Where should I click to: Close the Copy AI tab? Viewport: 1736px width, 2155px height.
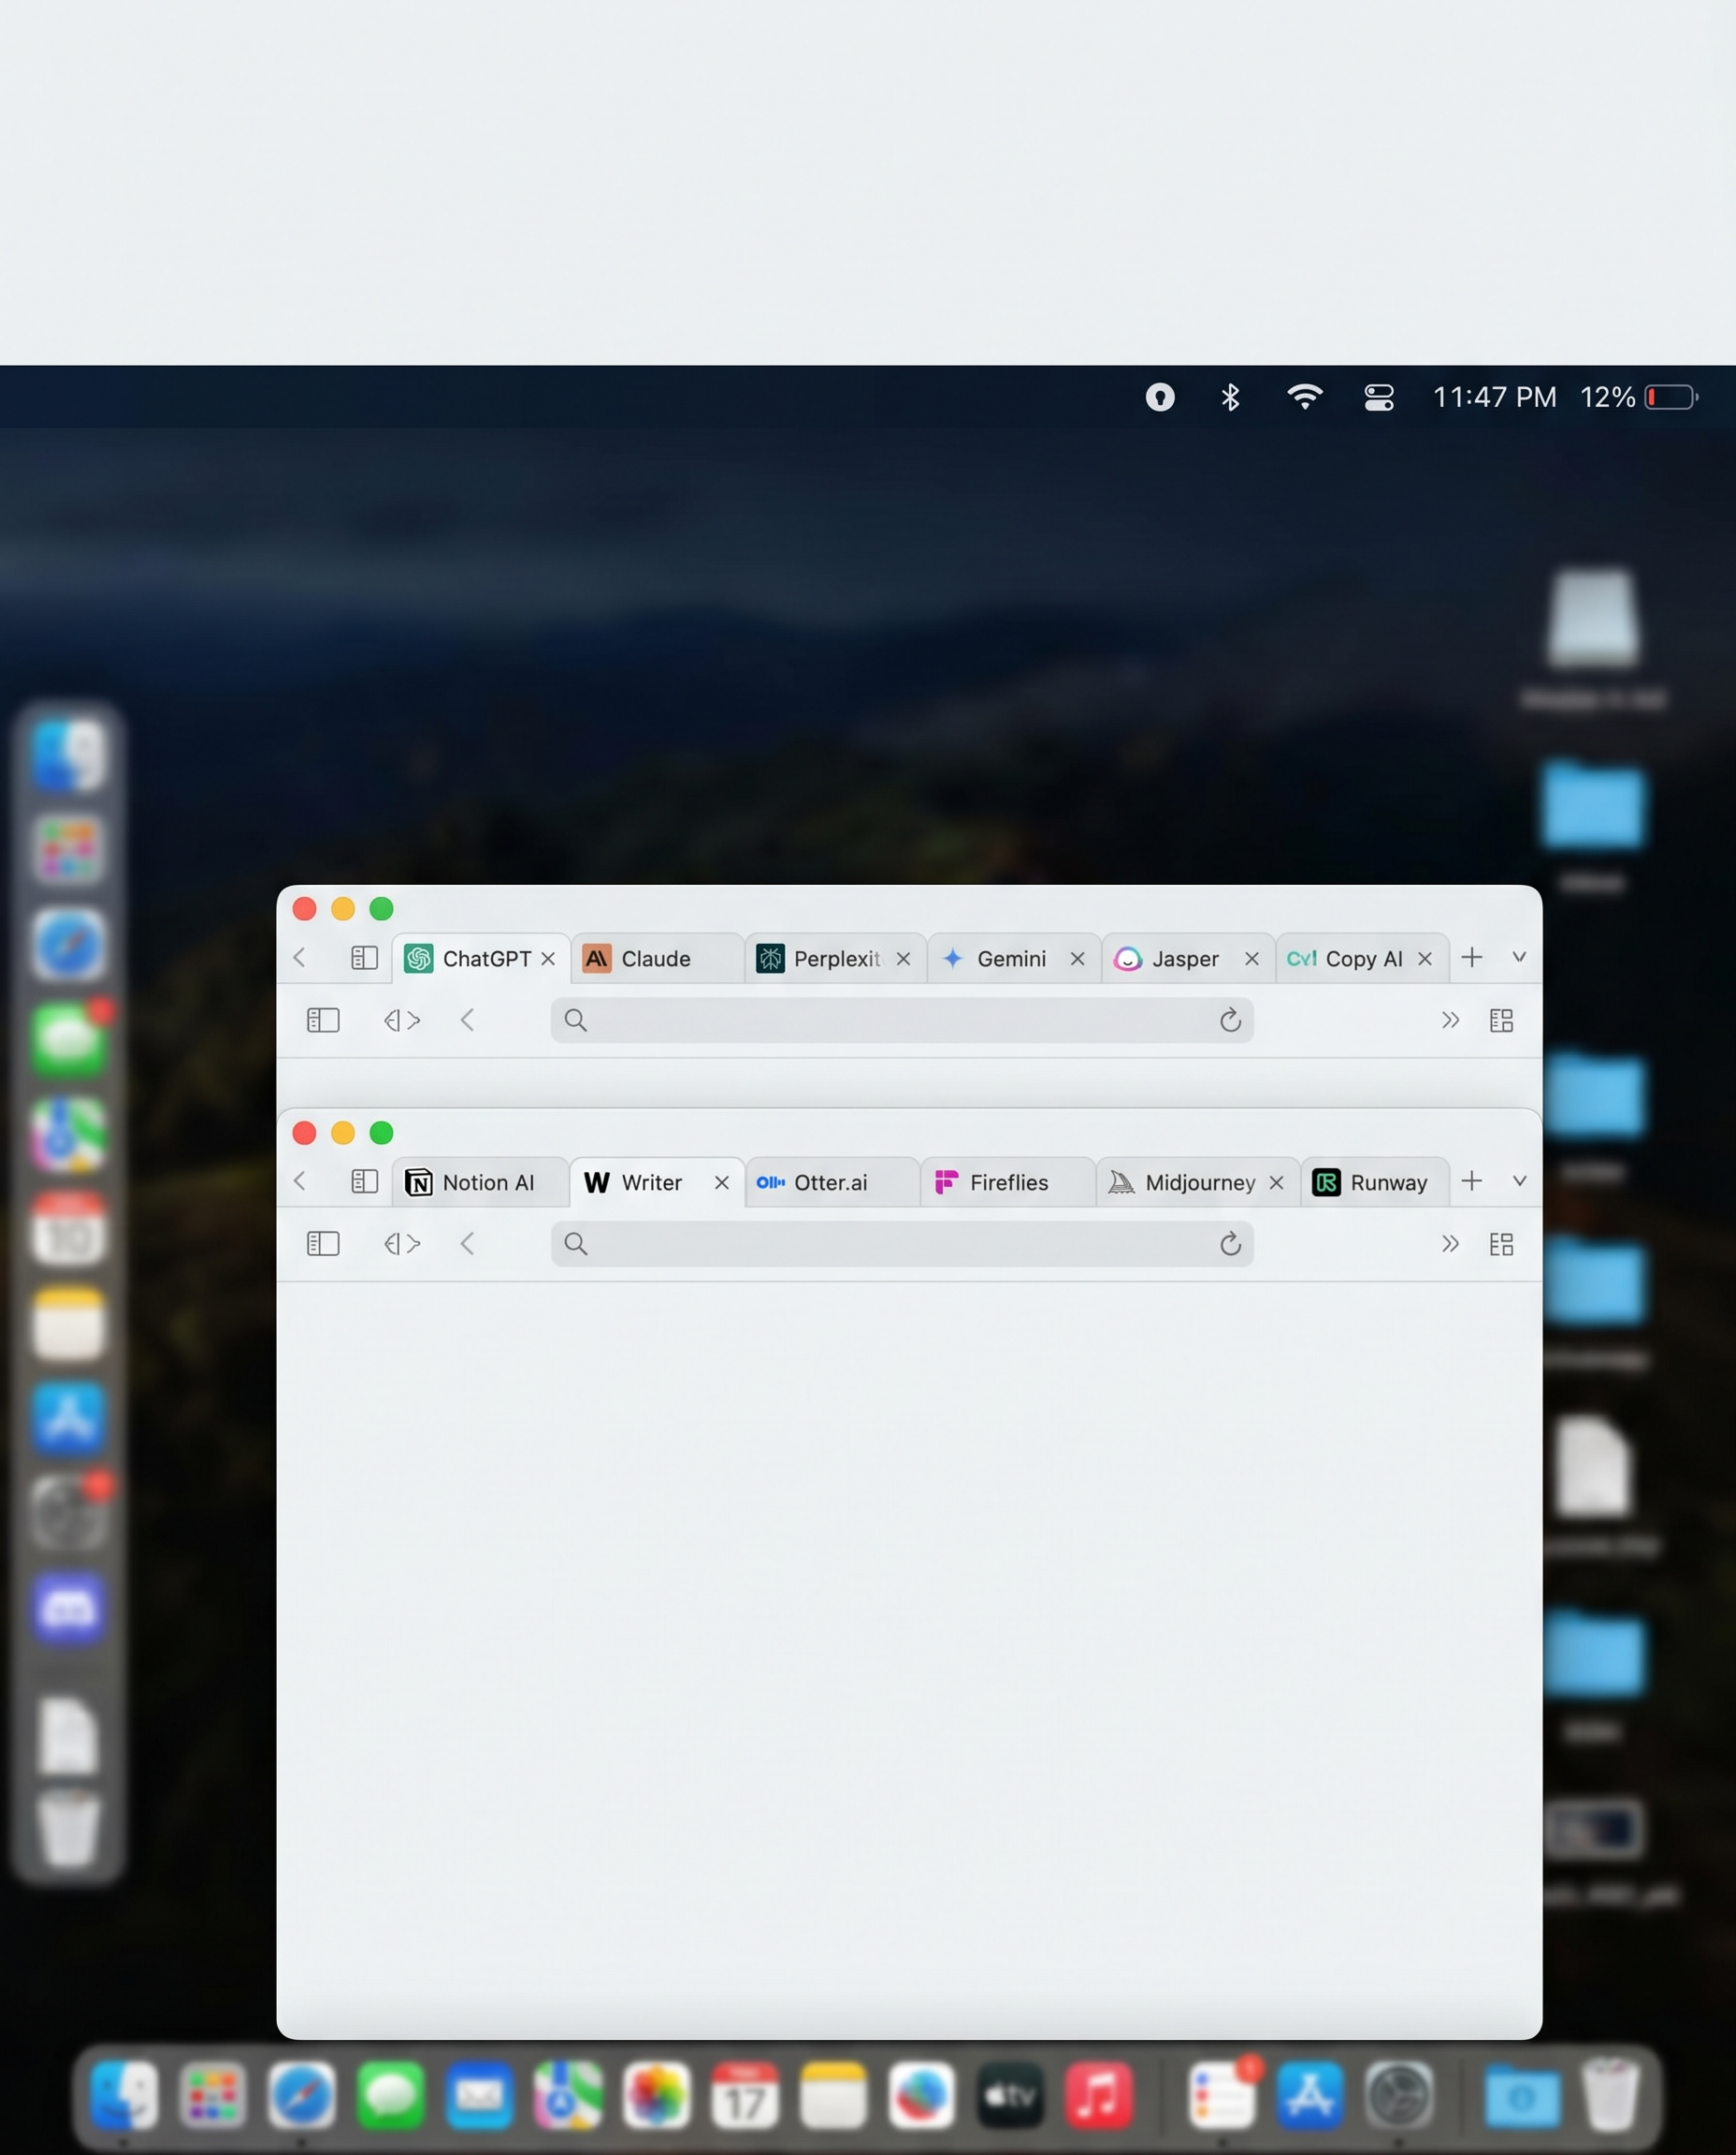(1425, 959)
